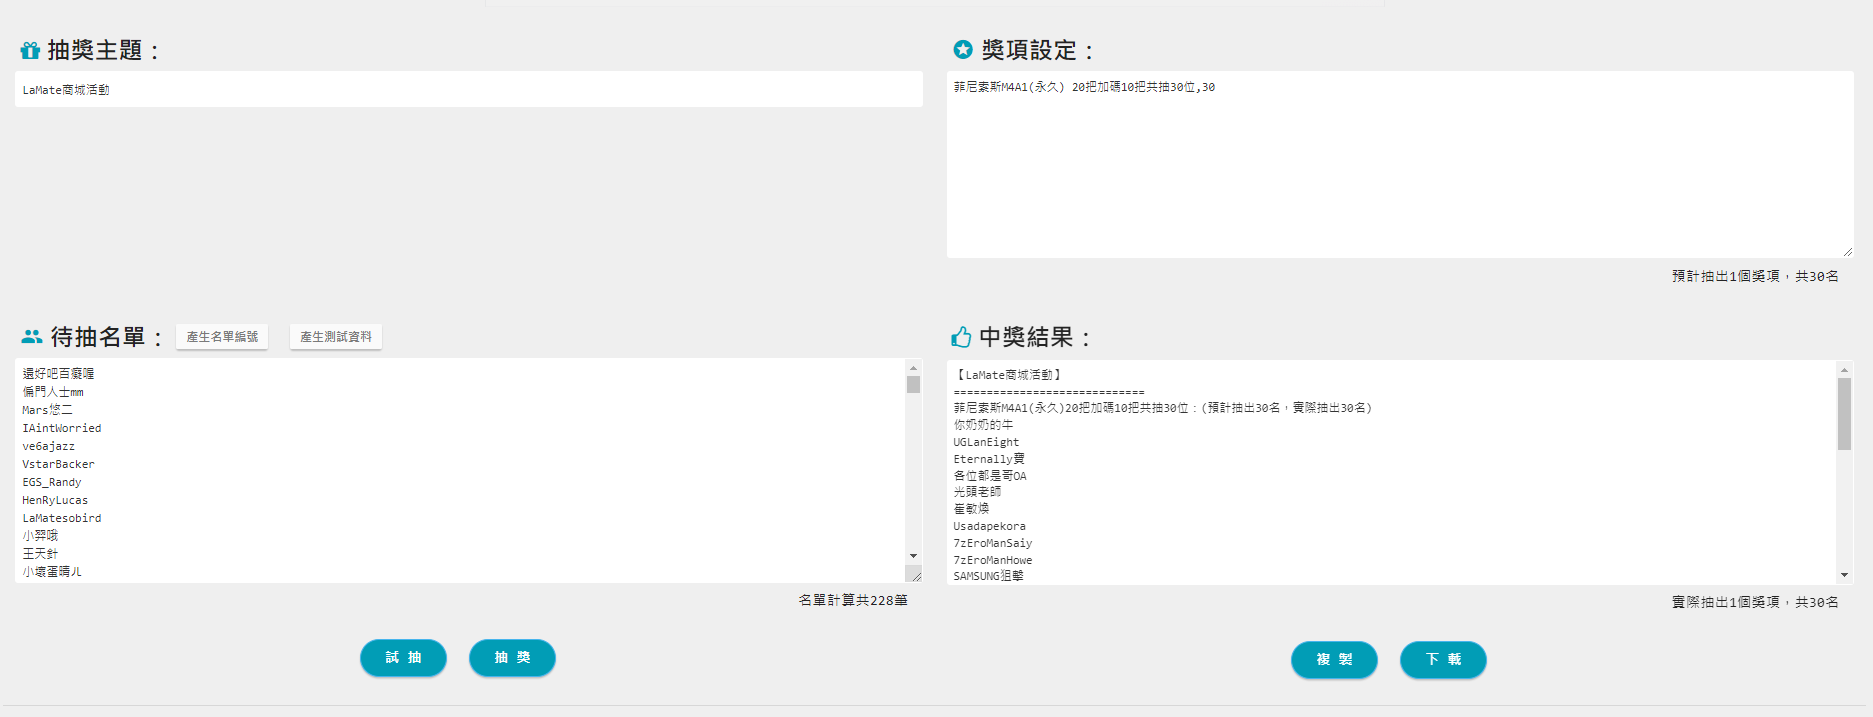The image size is (1873, 717).
Task: Click the winner UGLanEight in results
Action: pos(986,442)
